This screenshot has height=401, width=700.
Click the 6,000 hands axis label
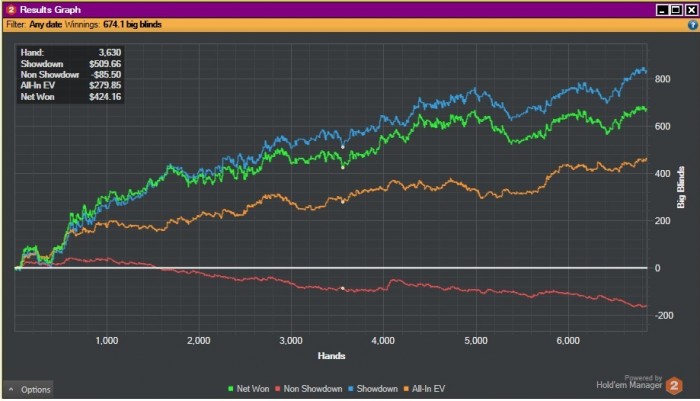[568, 341]
